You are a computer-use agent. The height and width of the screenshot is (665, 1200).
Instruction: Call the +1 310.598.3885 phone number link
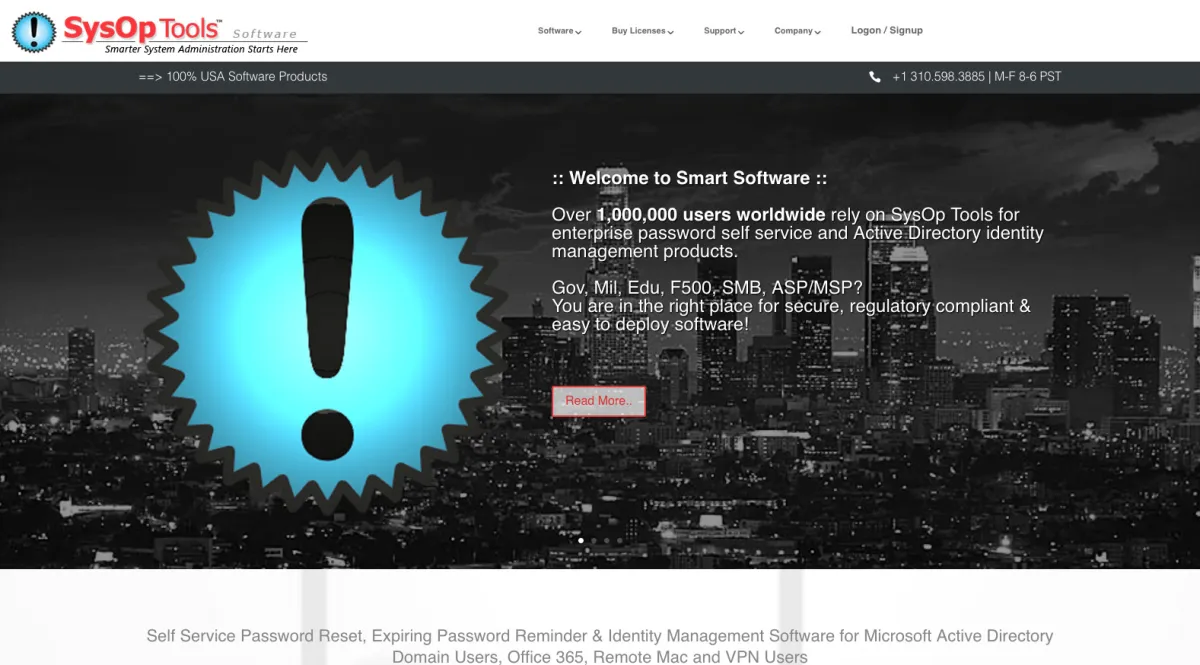[938, 76]
